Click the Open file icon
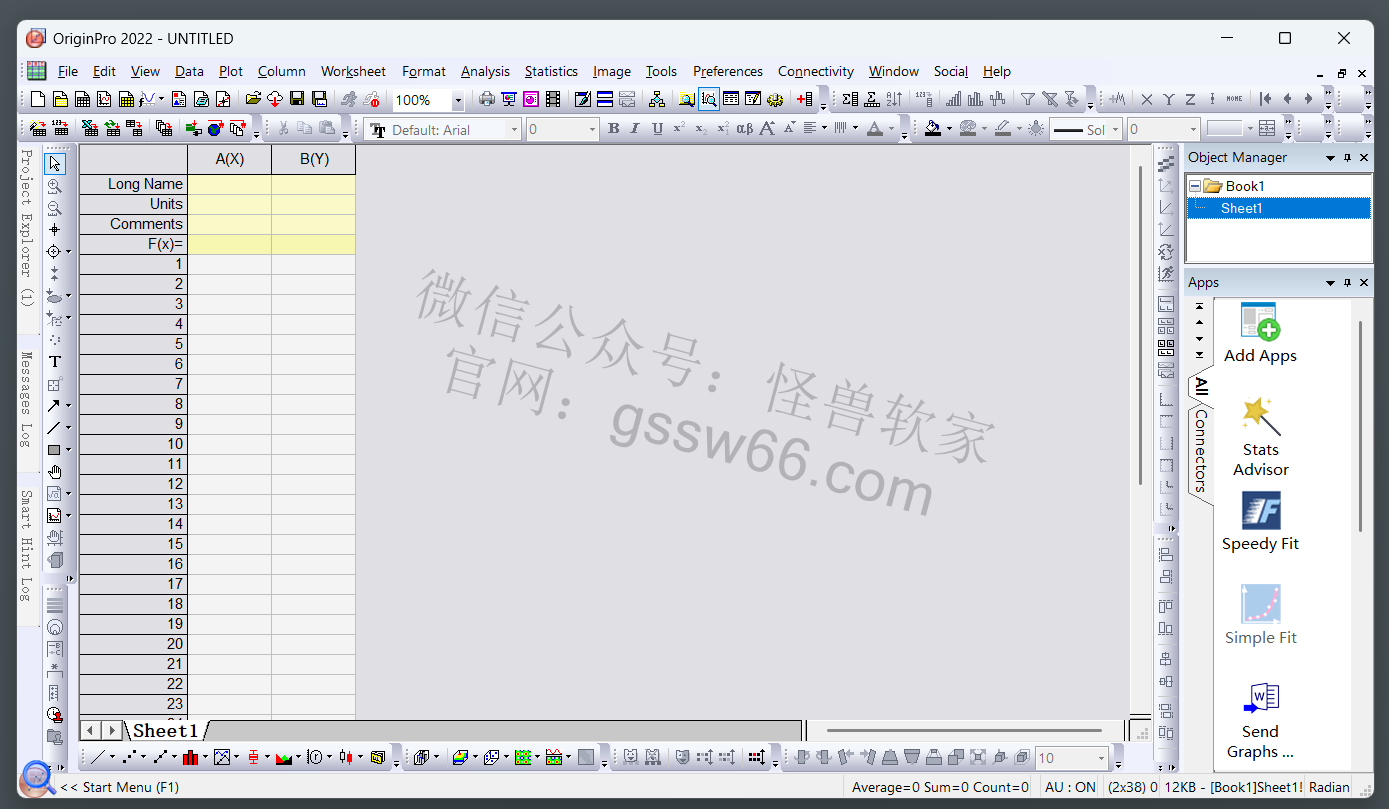Image resolution: width=1389 pixels, height=809 pixels. 253,99
